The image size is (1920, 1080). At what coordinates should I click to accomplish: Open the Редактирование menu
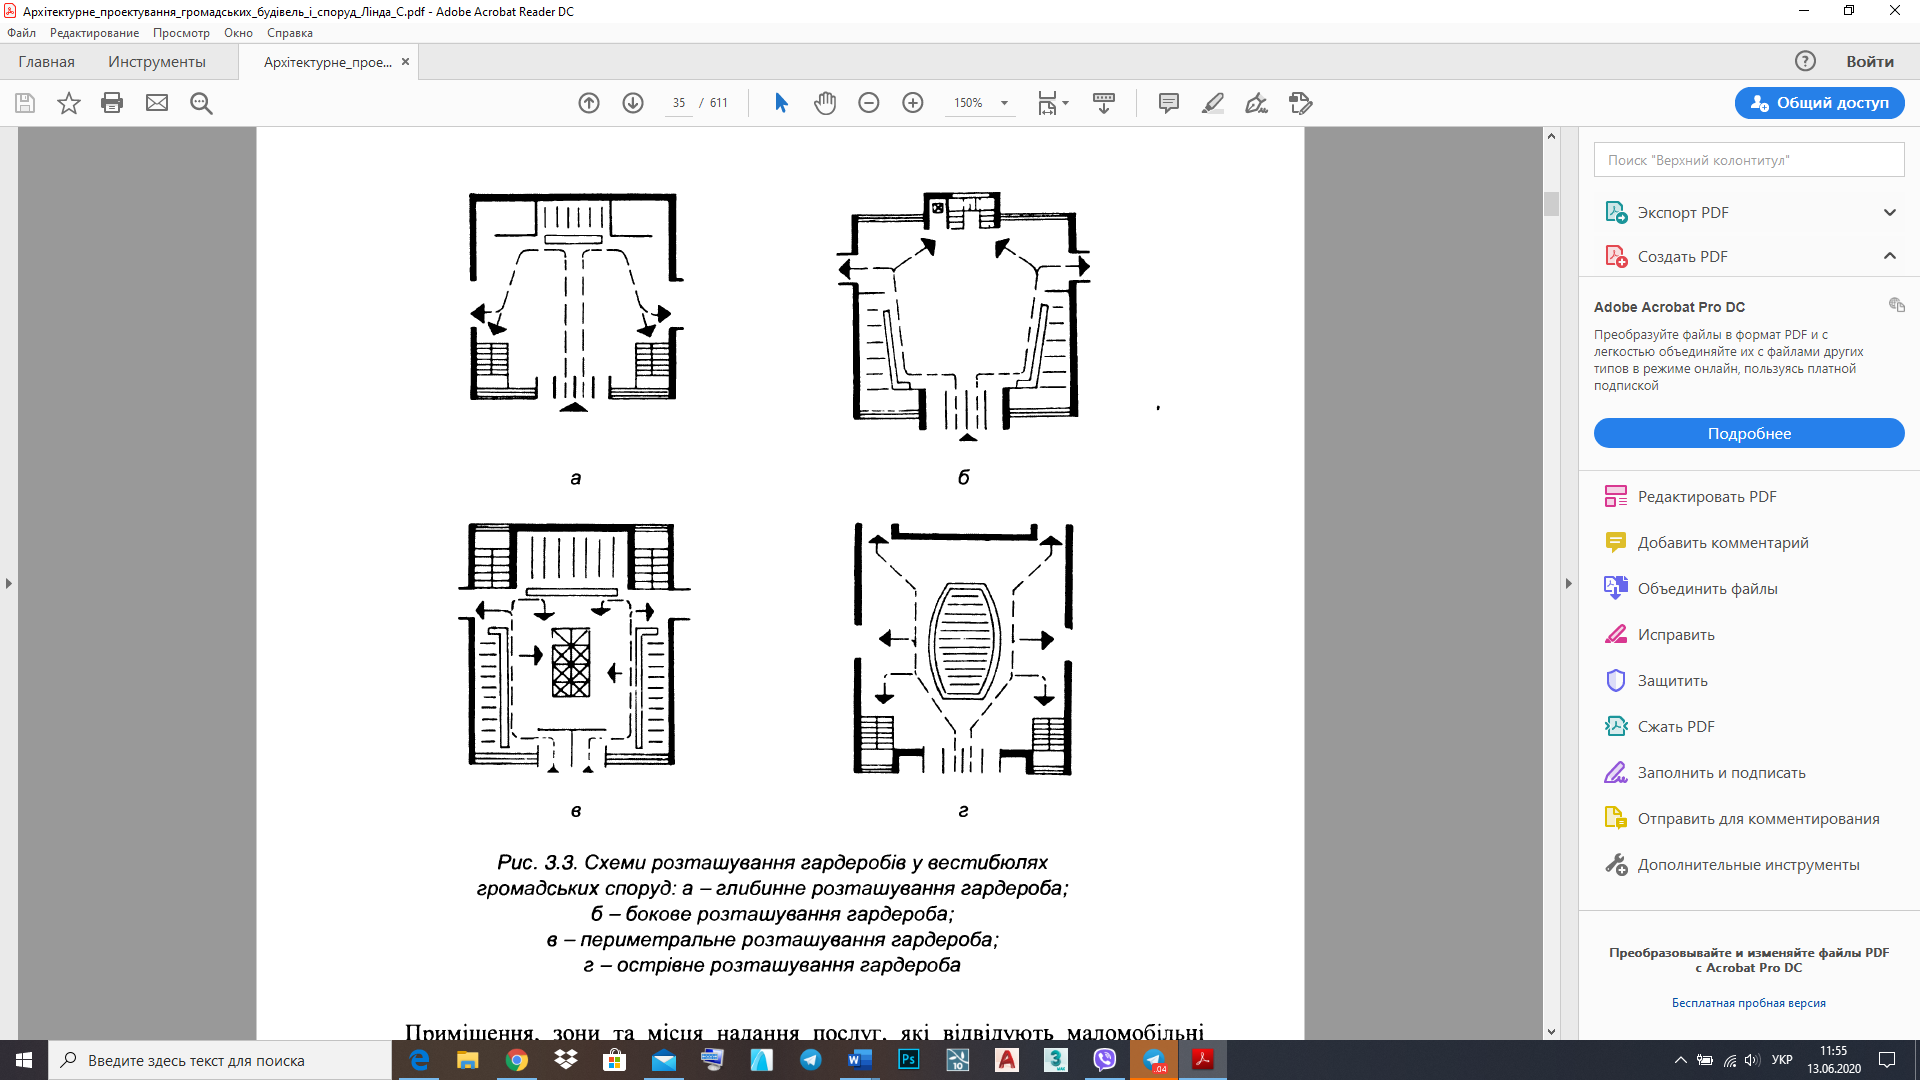[95, 33]
